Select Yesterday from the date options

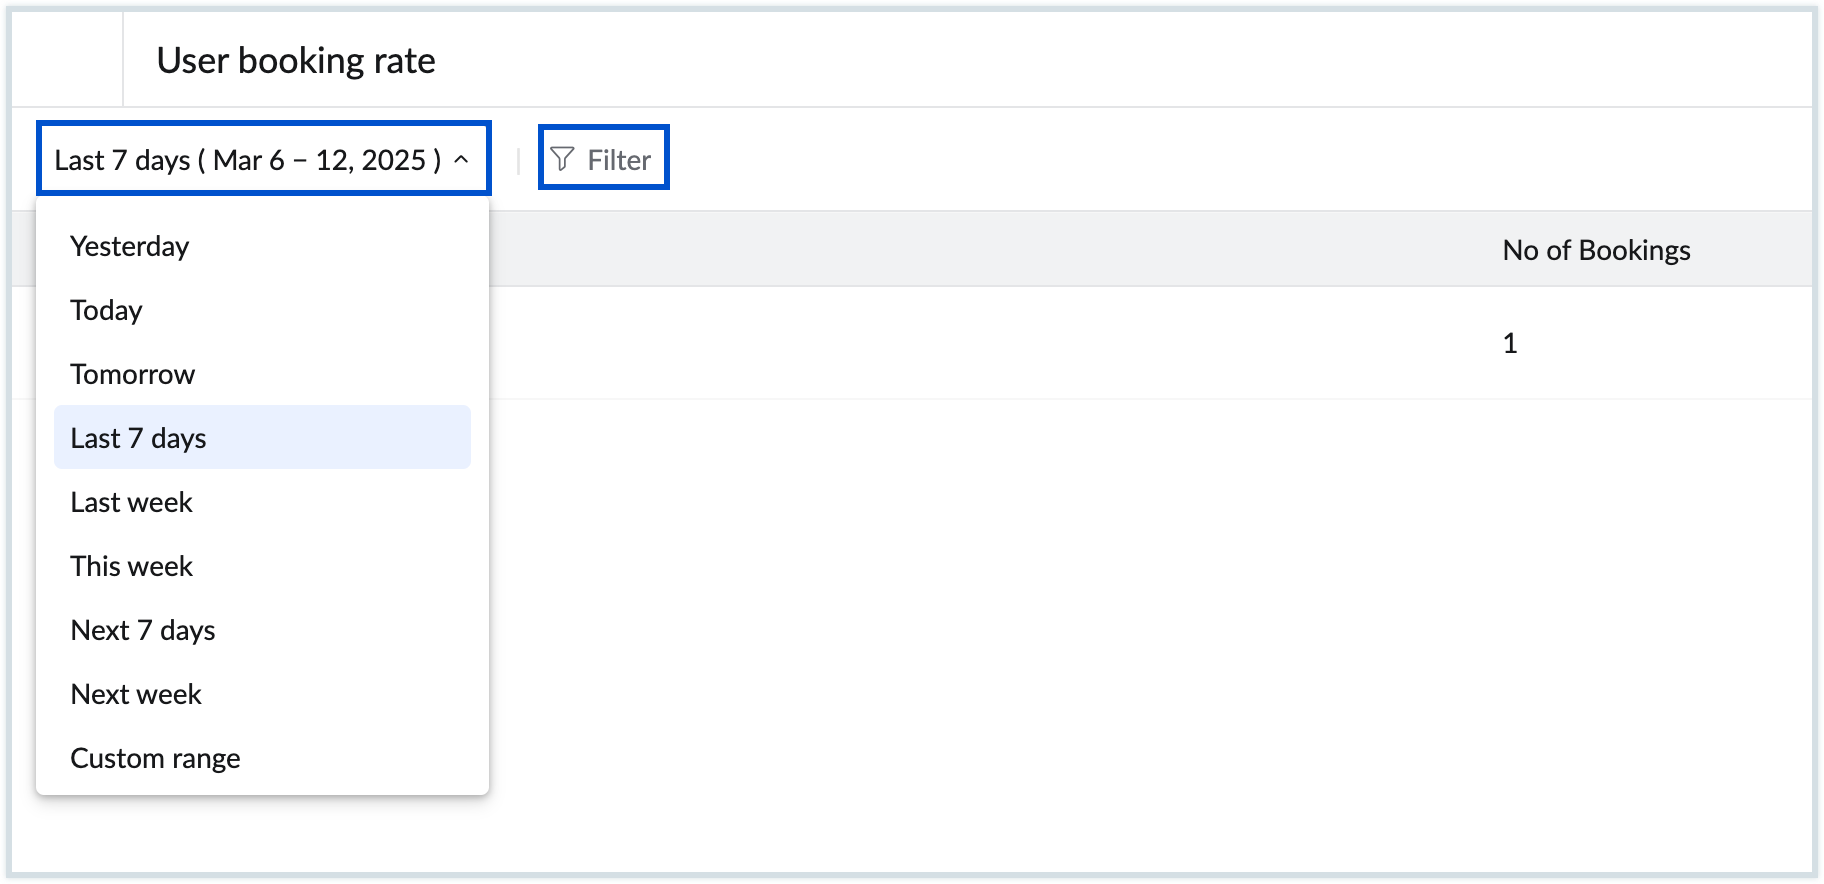[x=128, y=246]
